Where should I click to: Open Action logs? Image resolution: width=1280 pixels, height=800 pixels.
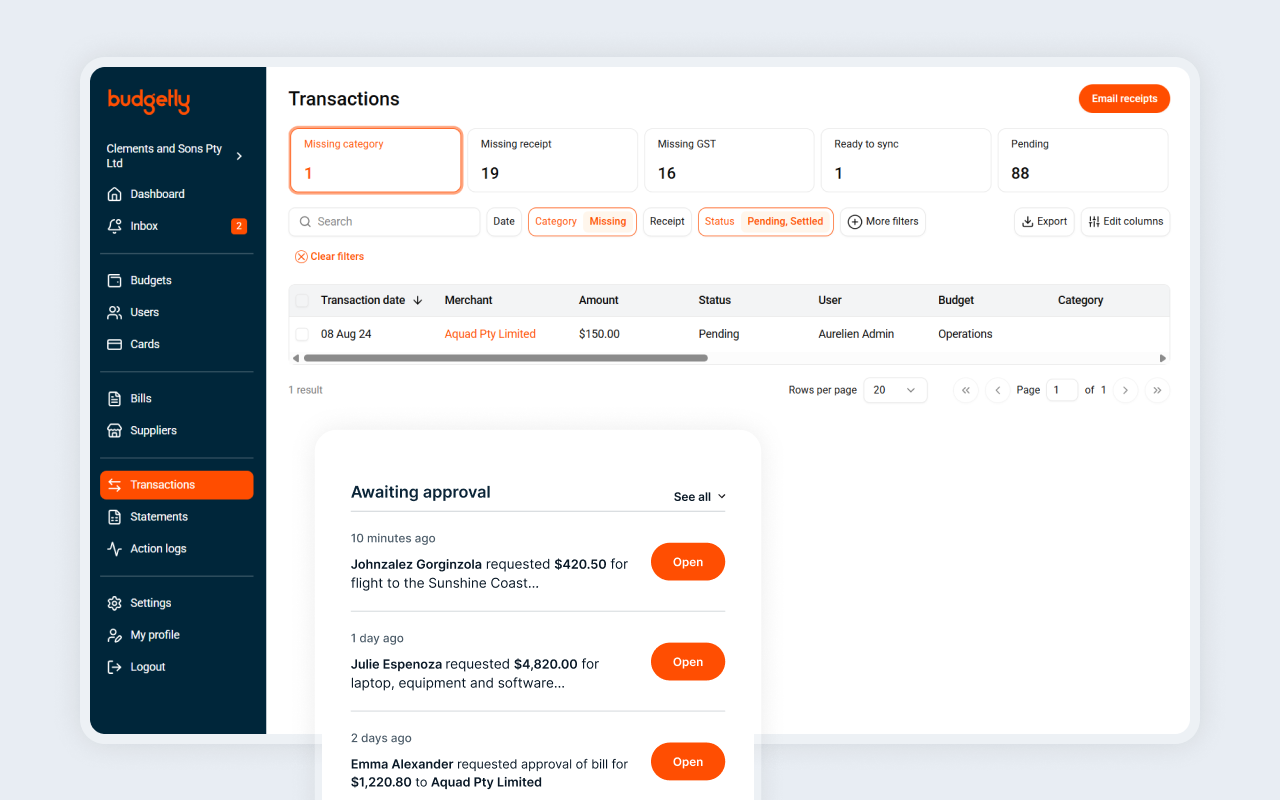(x=157, y=548)
